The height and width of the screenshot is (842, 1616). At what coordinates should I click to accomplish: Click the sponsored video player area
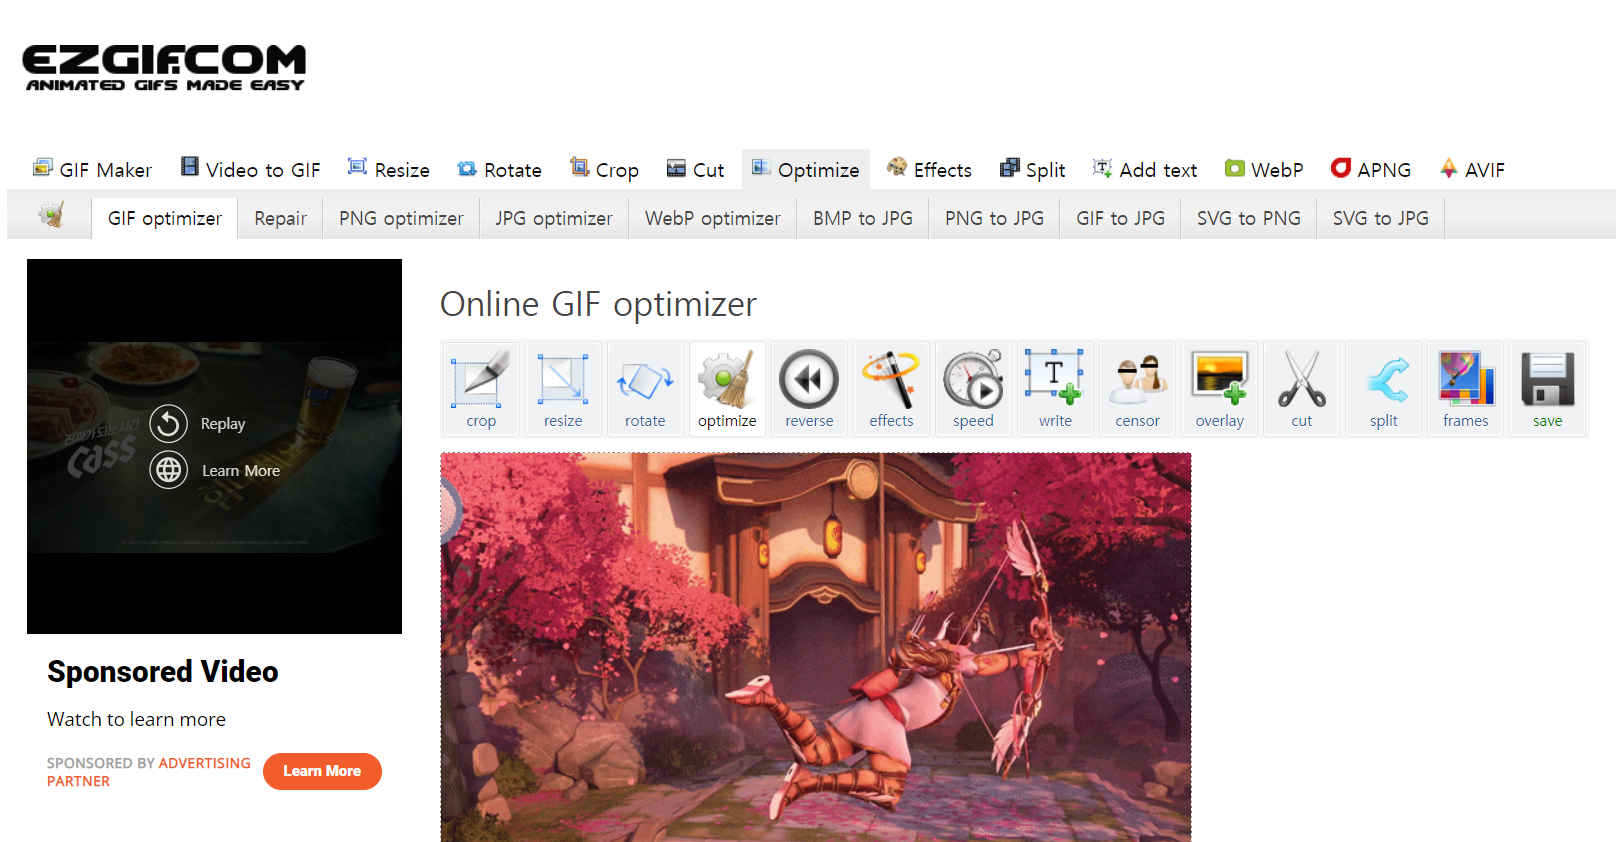click(214, 446)
